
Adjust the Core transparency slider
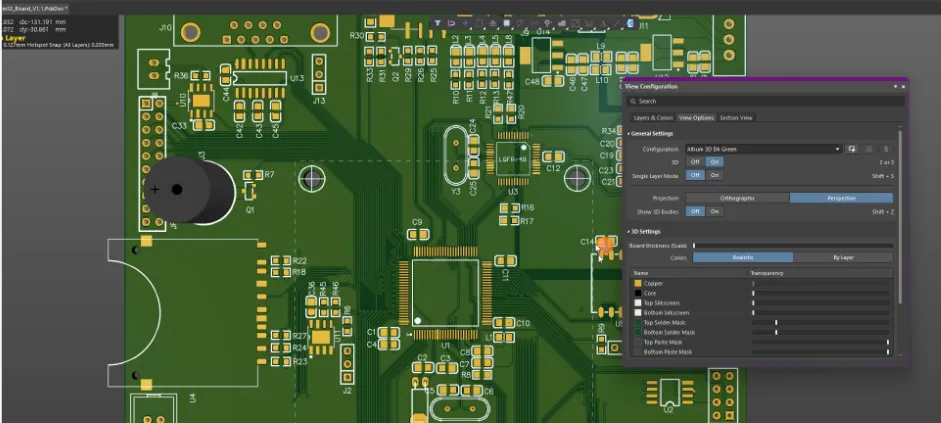click(x=820, y=293)
